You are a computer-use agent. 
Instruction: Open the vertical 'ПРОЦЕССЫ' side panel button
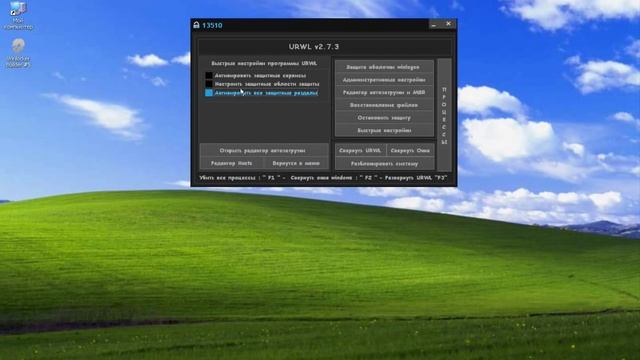pyautogui.click(x=444, y=115)
